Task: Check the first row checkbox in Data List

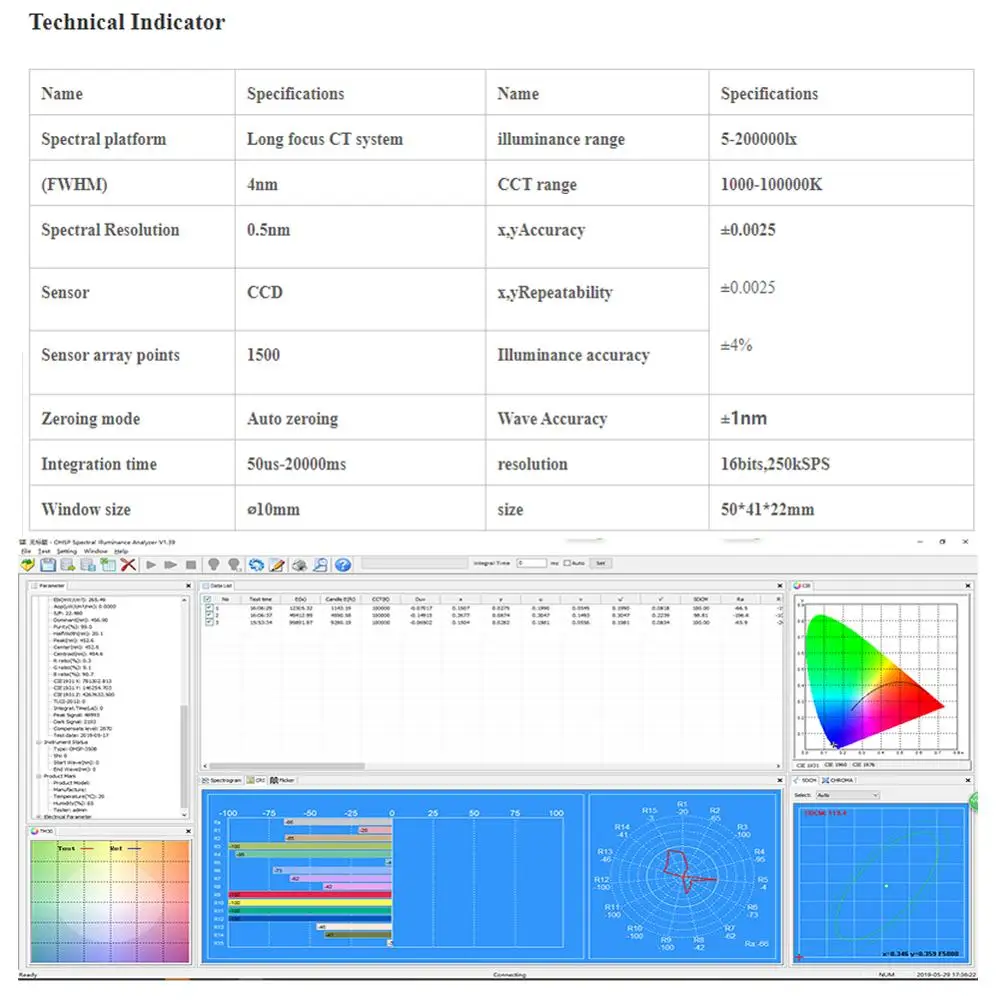Action: [207, 608]
